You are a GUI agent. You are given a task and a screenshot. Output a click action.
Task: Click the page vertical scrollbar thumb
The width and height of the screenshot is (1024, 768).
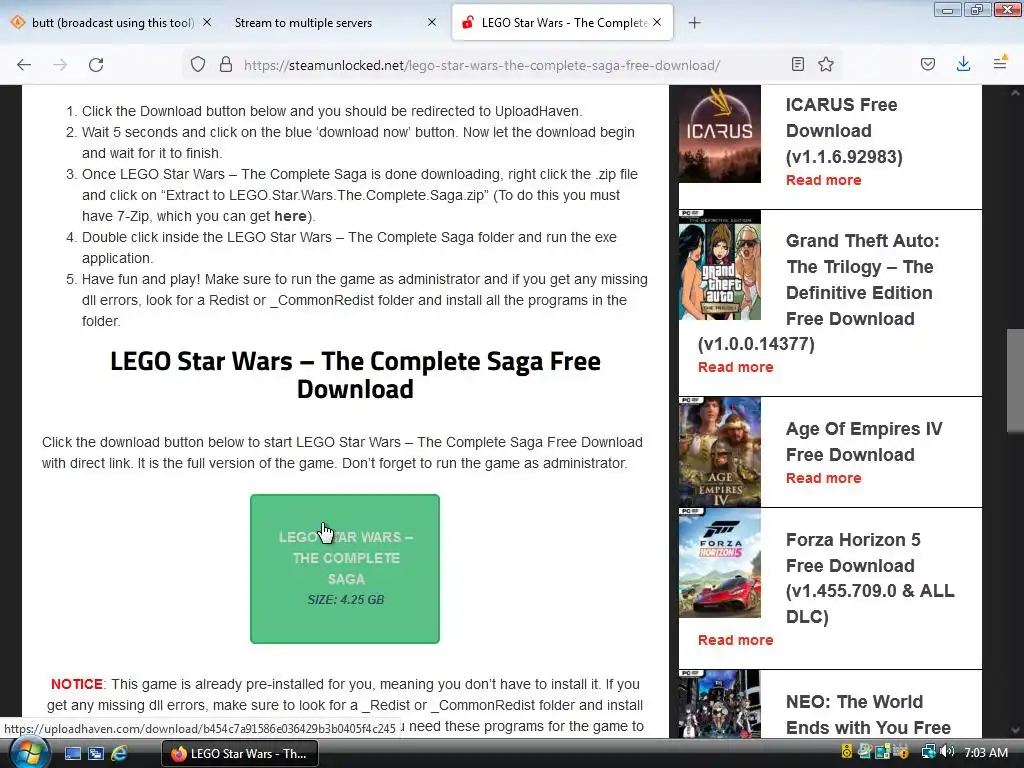(1015, 381)
